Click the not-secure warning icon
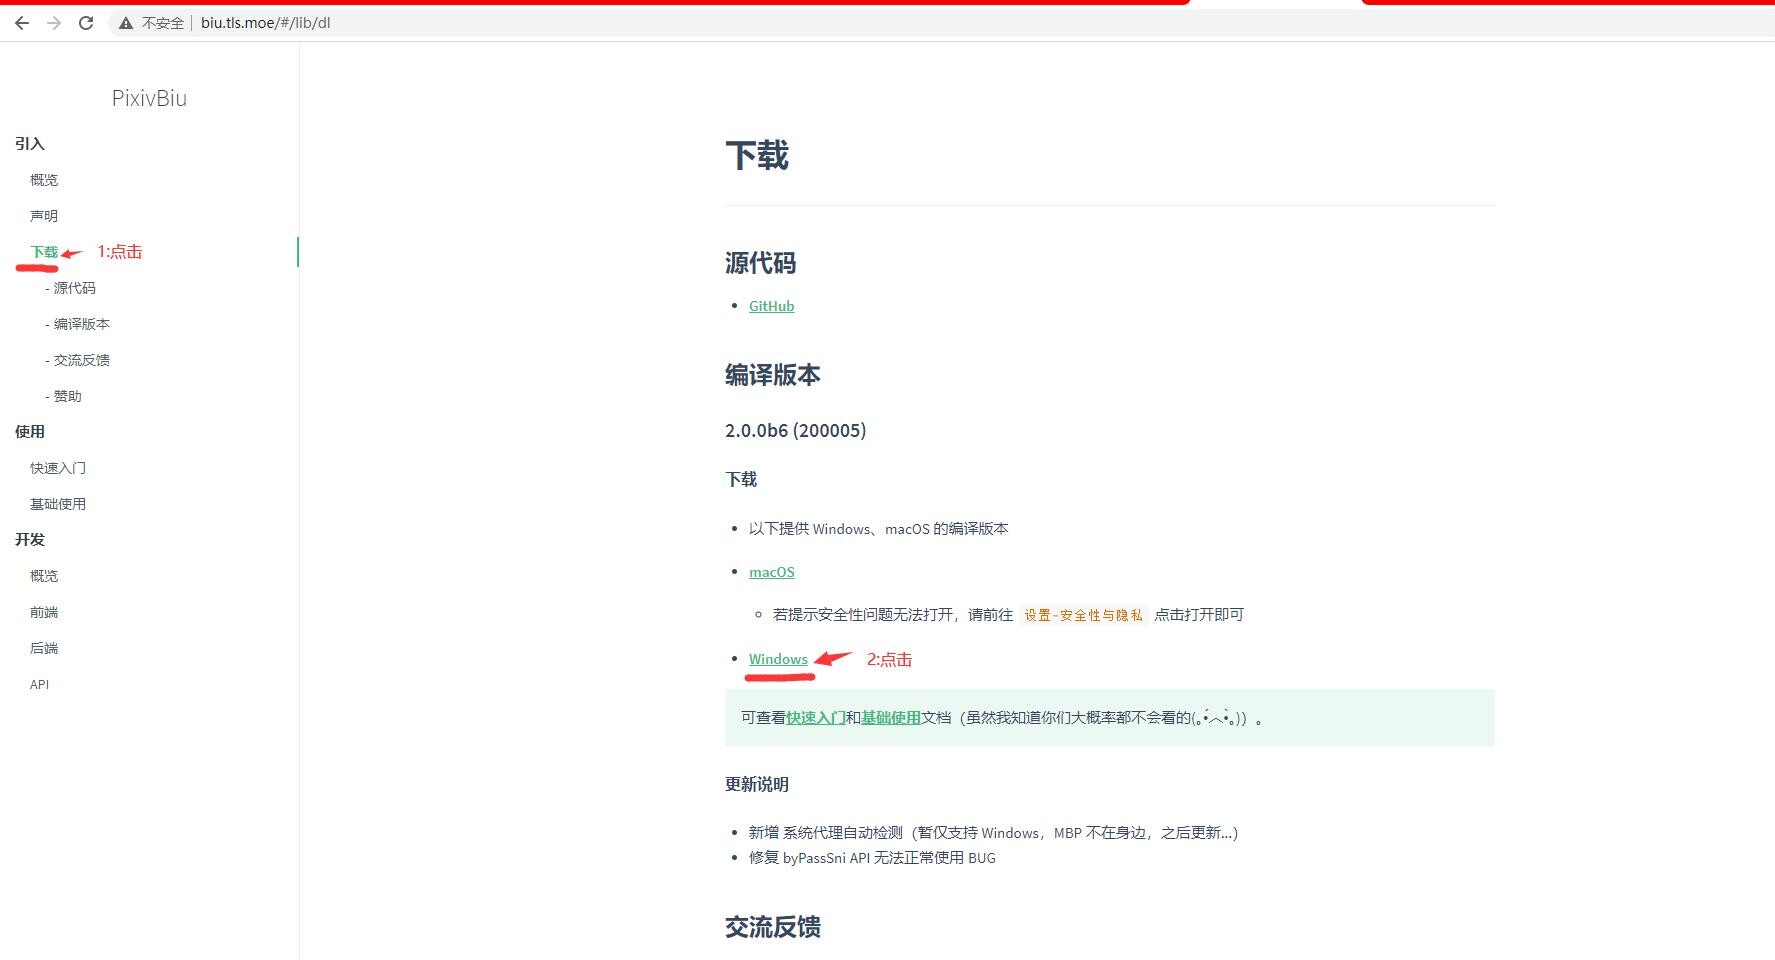Viewport: 1775px width, 960px height. (126, 23)
